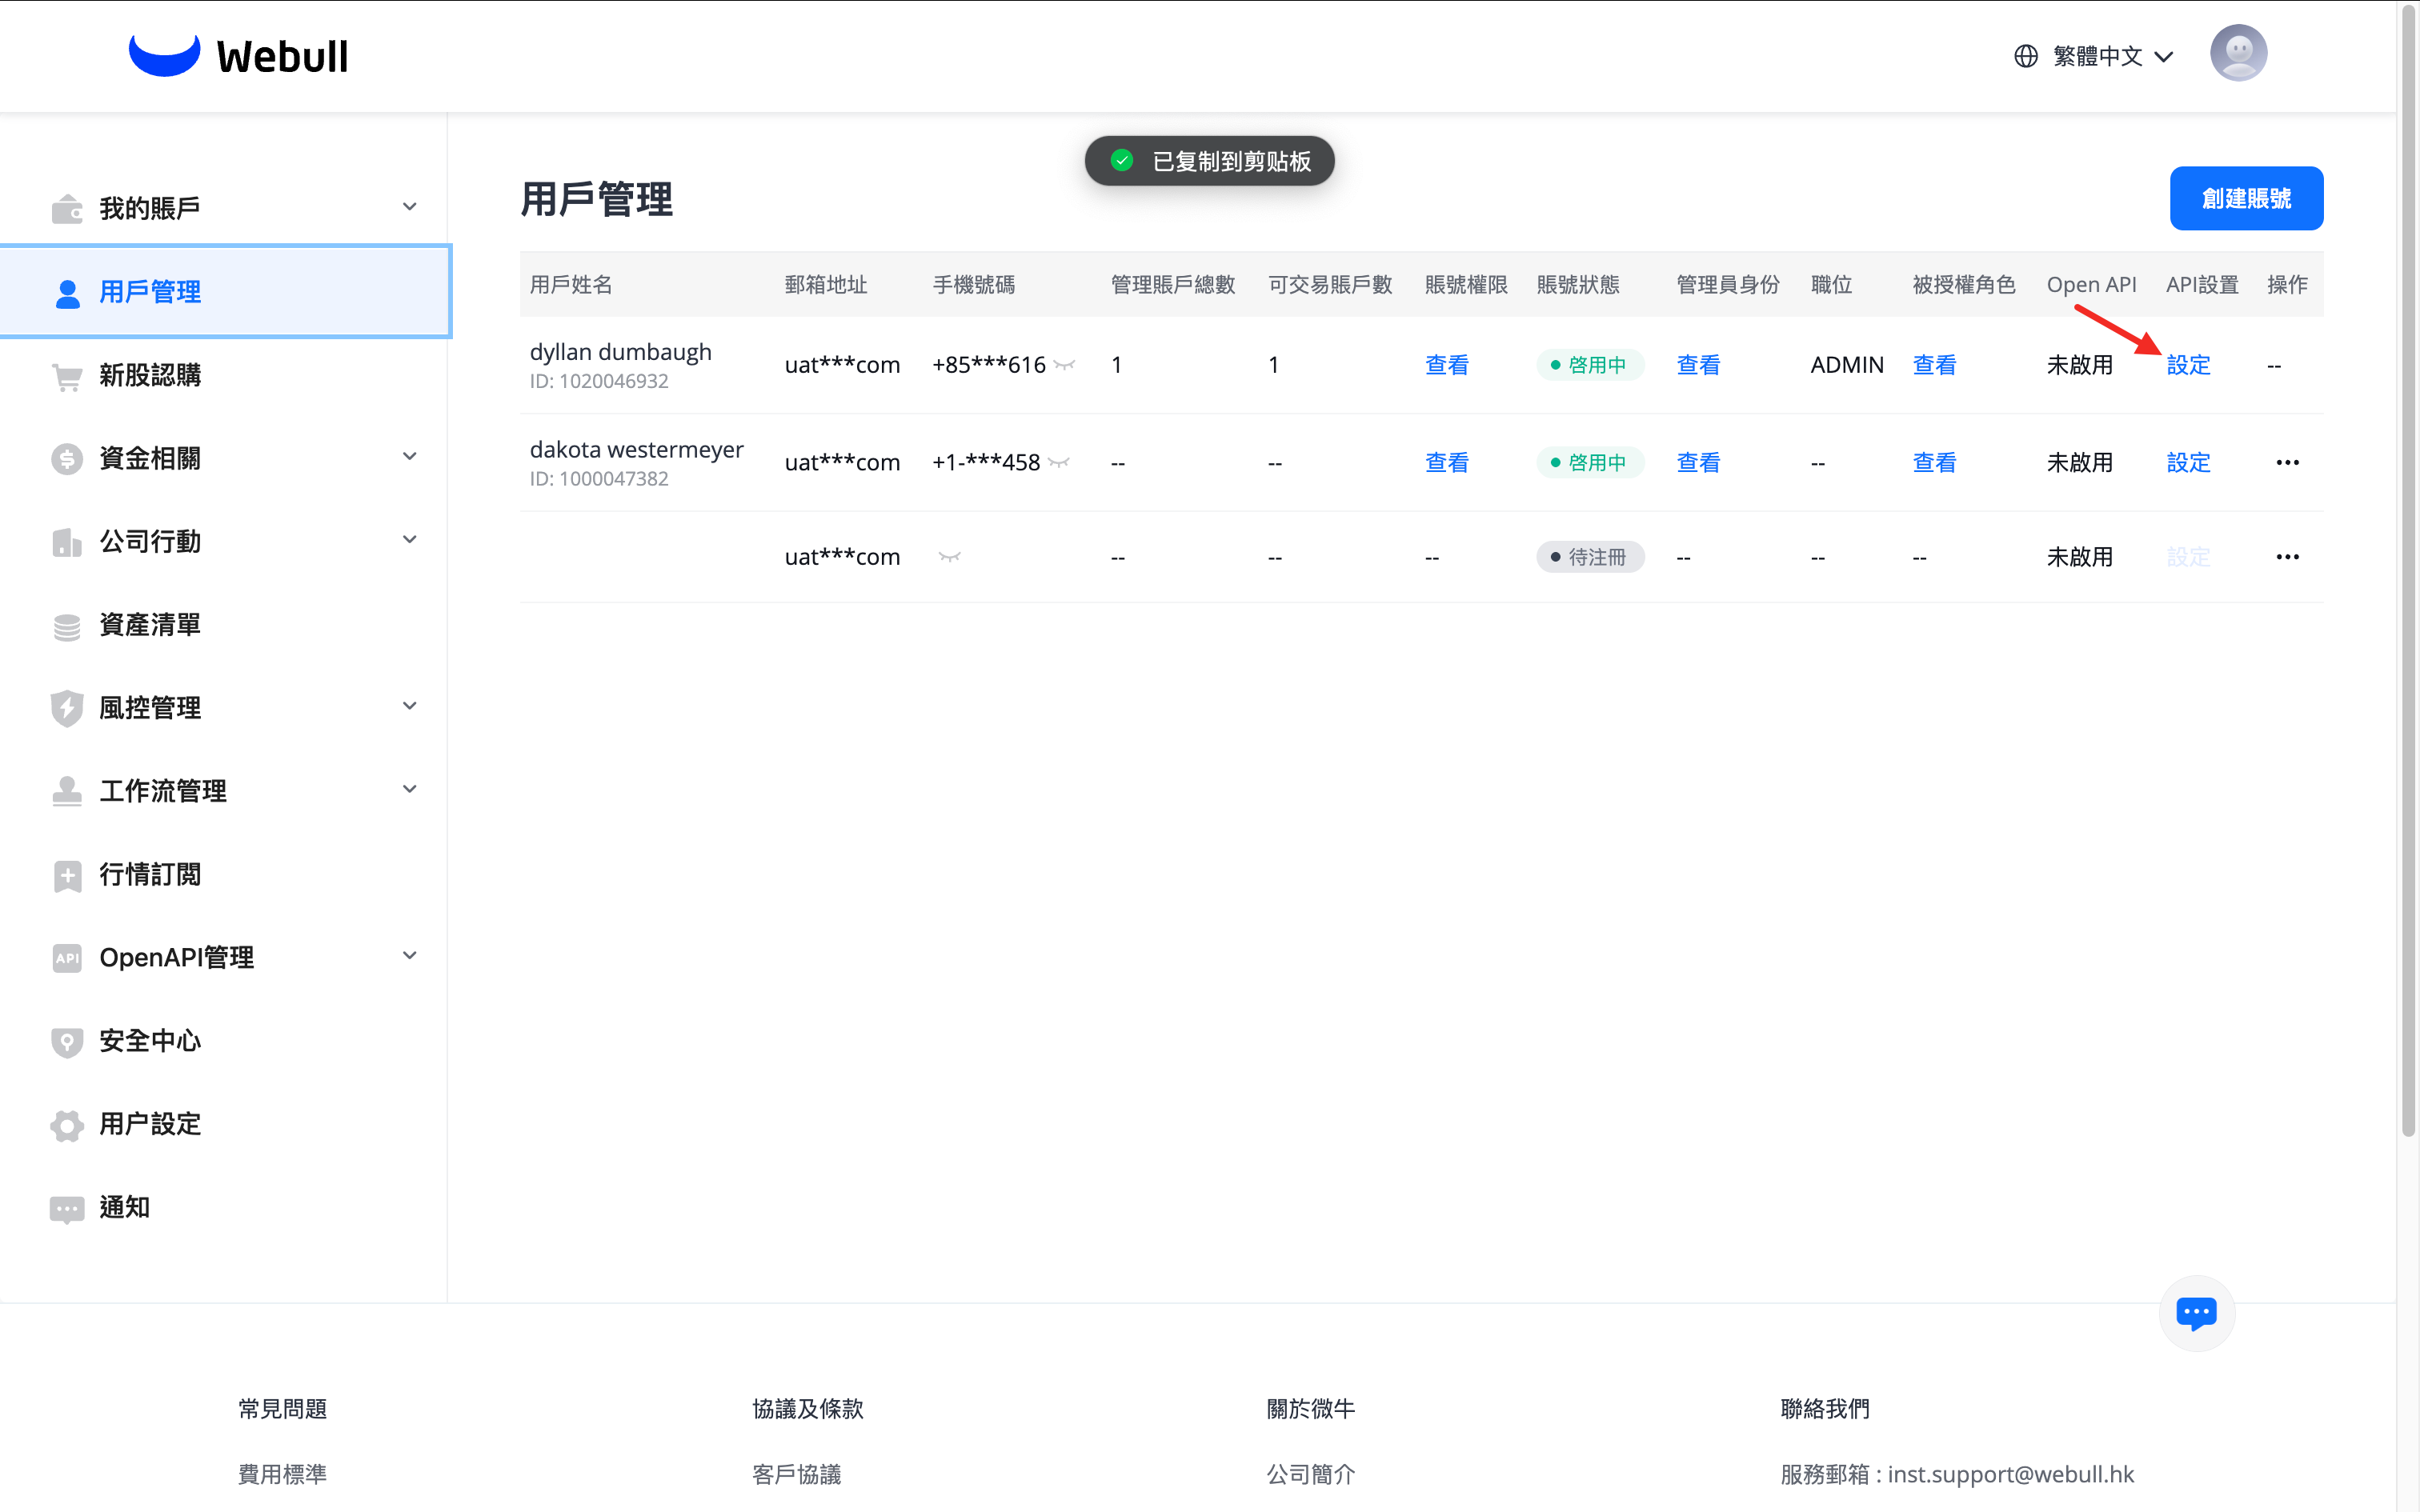Reveal dyllan dumbaugh's hidden phone number
Image resolution: width=2420 pixels, height=1512 pixels.
[x=1065, y=365]
